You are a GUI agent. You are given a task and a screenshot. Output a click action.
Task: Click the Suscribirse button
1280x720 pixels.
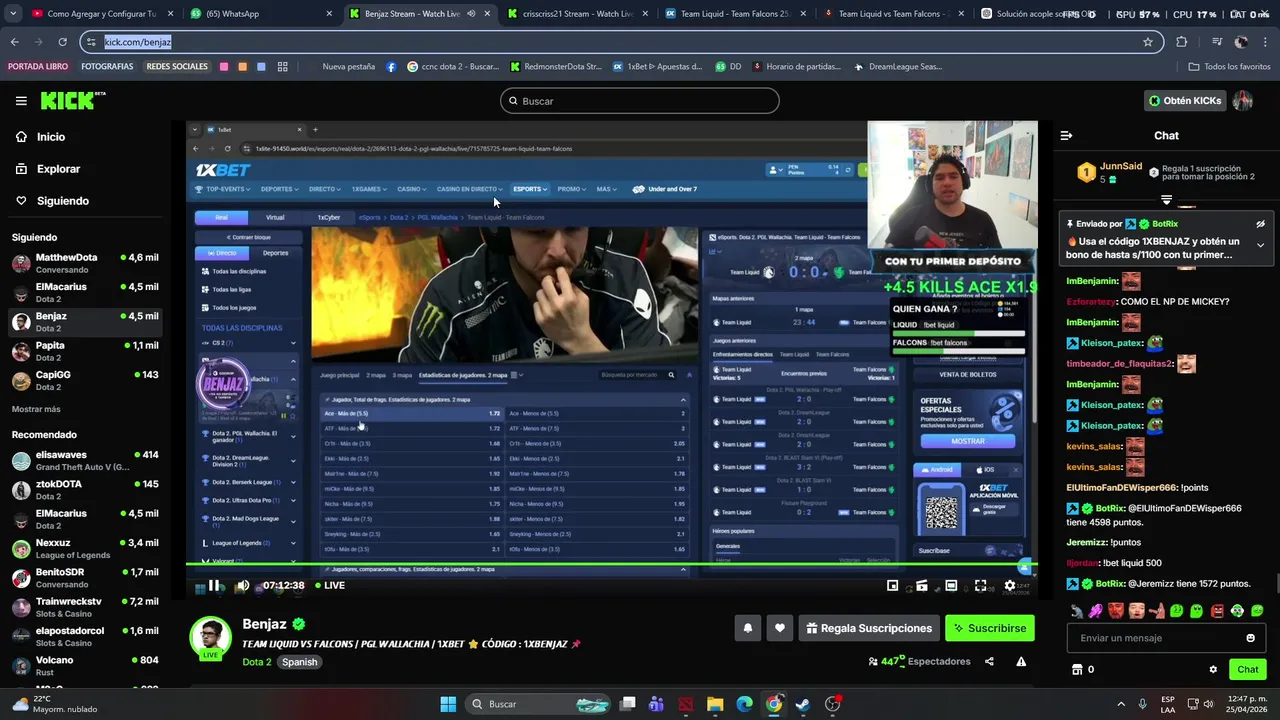(989, 628)
